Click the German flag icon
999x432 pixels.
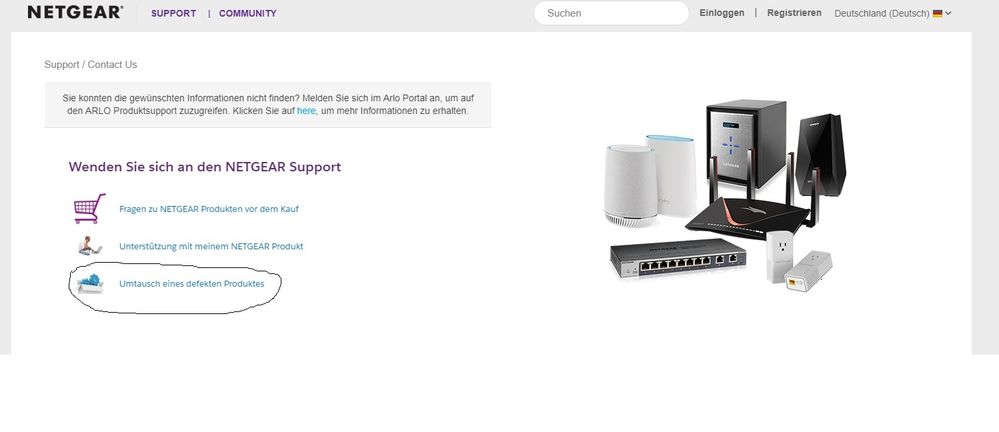coord(937,13)
